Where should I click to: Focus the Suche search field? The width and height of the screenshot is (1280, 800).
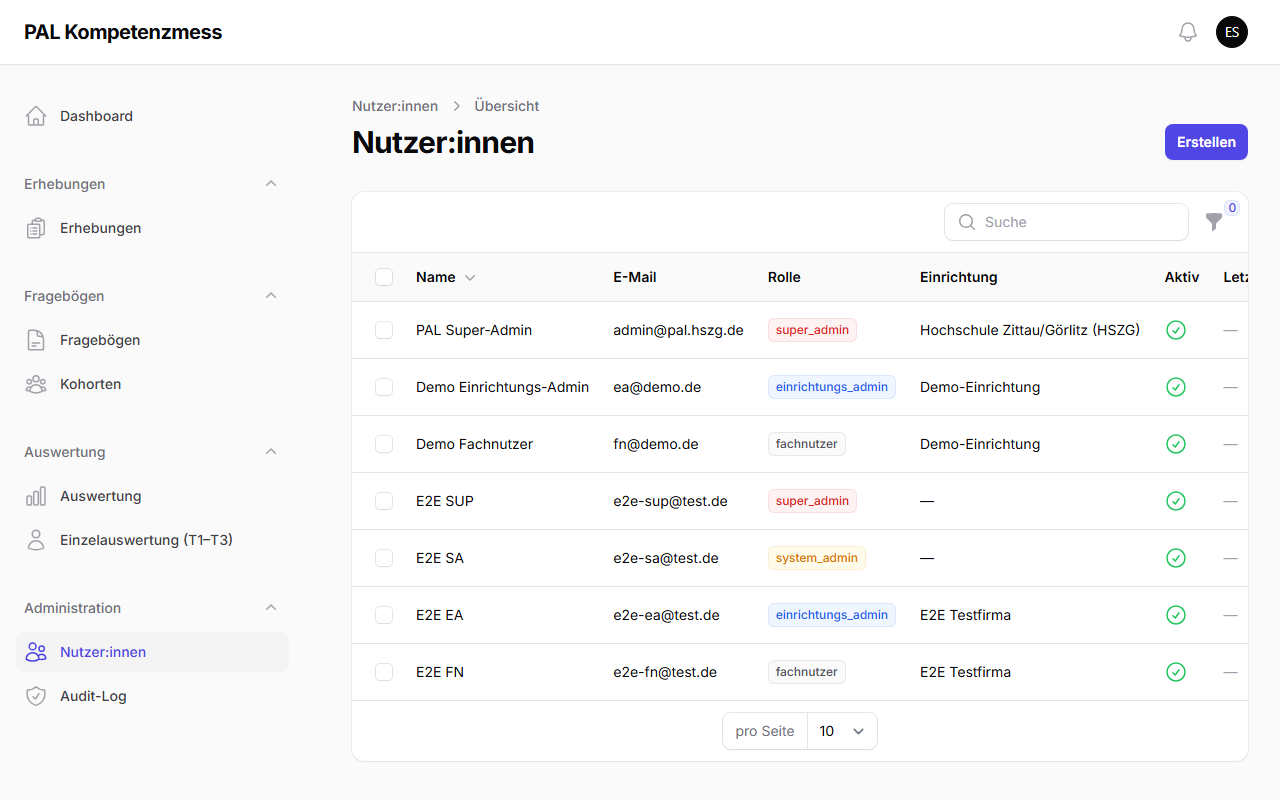[1066, 222]
